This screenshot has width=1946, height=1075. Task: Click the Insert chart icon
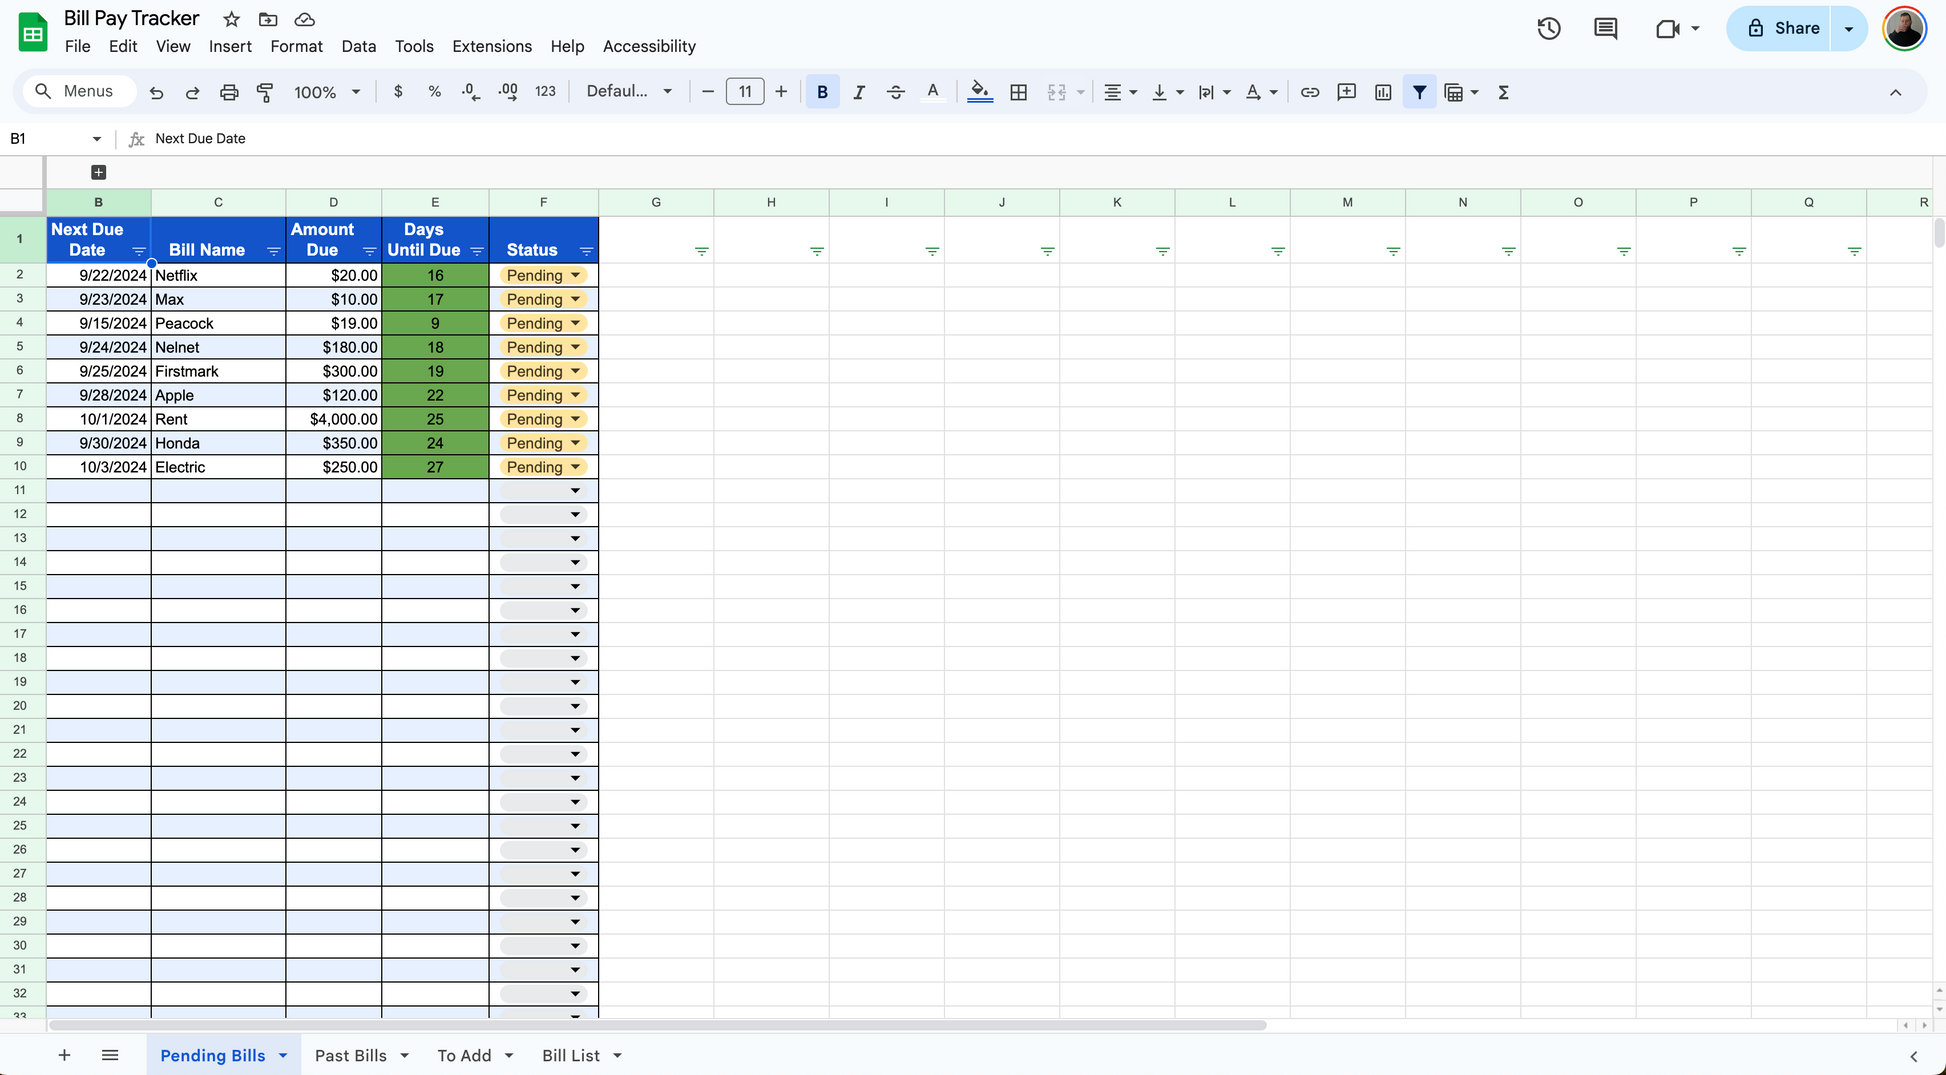click(1383, 92)
